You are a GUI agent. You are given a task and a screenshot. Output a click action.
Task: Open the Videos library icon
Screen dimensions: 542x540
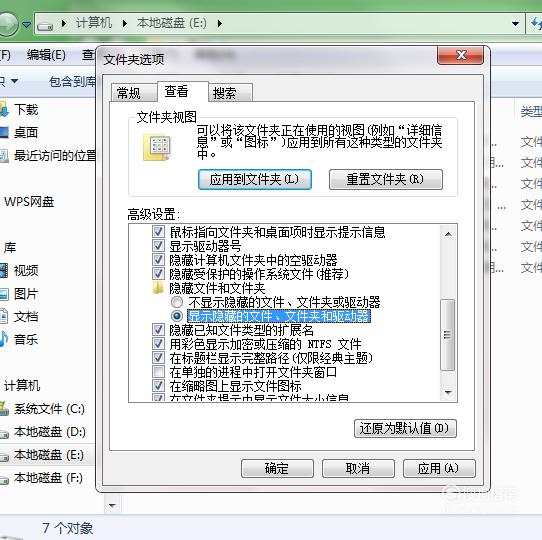[x=3, y=270]
